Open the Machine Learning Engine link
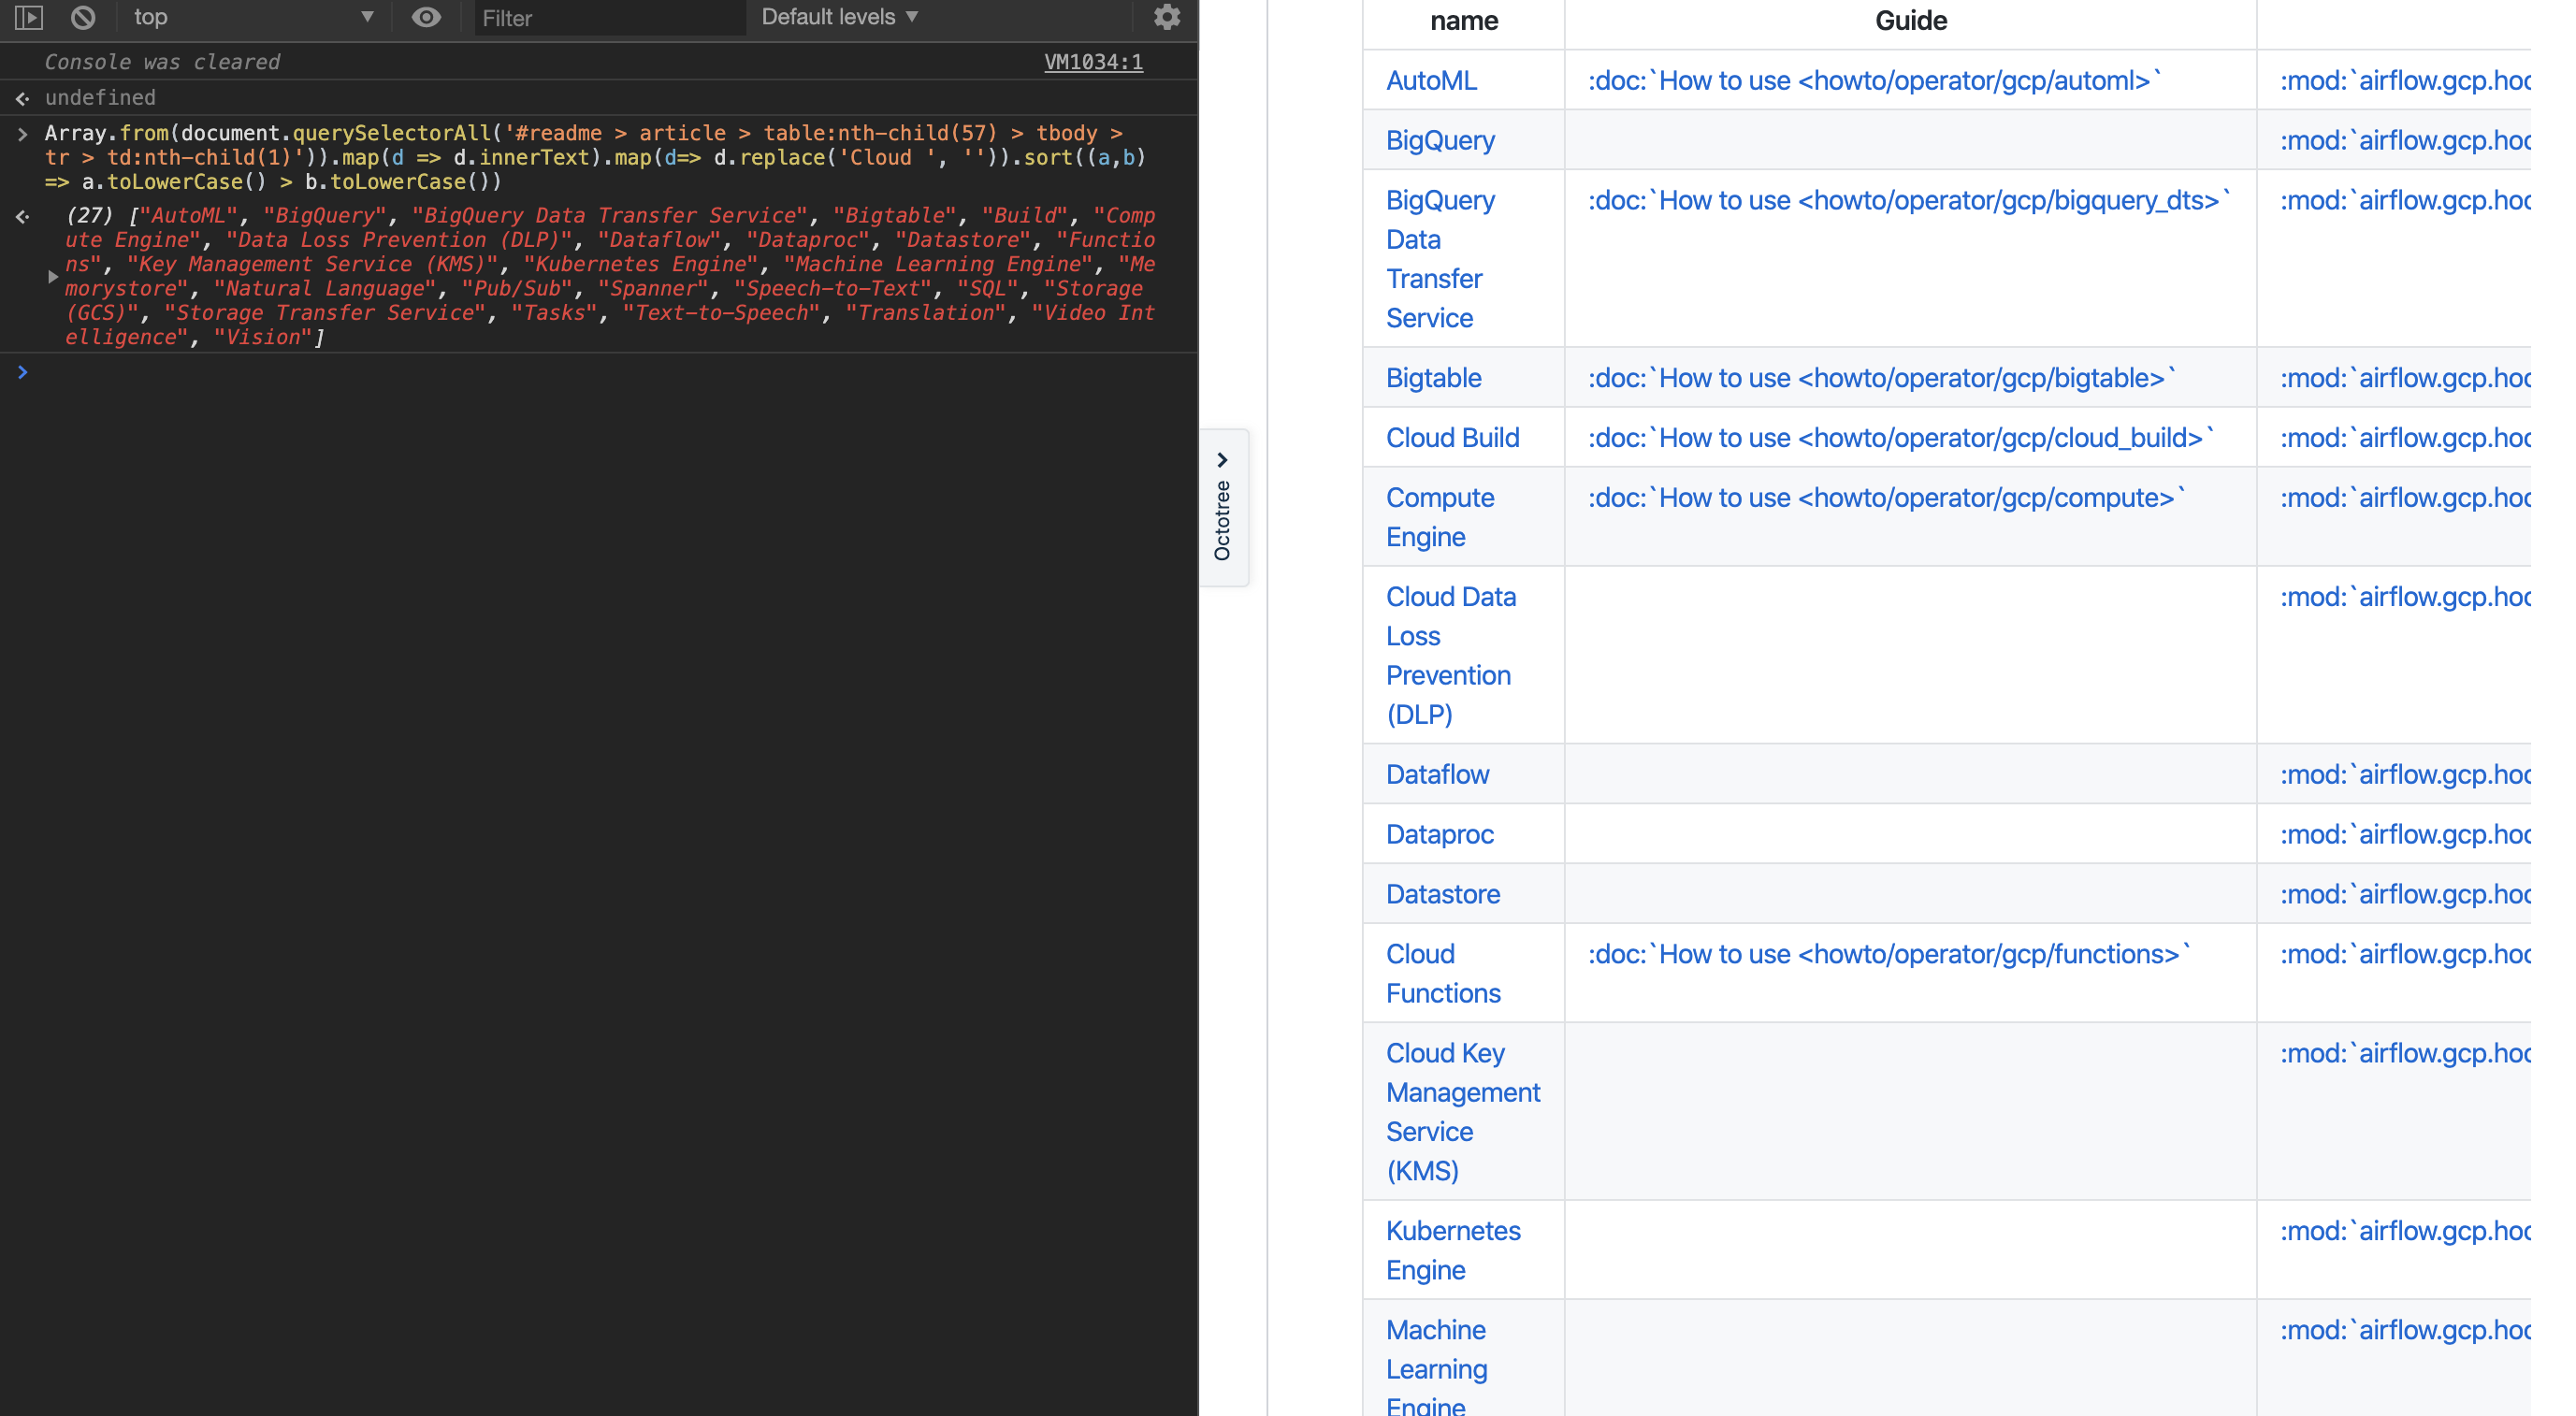This screenshot has height=1416, width=2576. [1436, 1367]
